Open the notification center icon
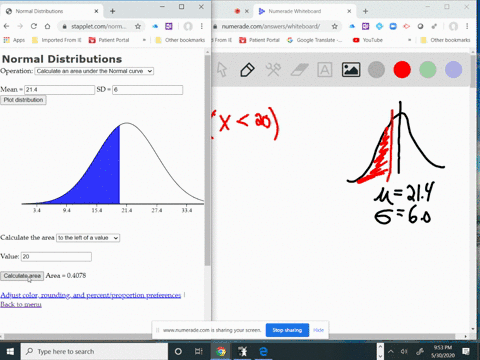The width and height of the screenshot is (480, 360). pyautogui.click(x=466, y=351)
